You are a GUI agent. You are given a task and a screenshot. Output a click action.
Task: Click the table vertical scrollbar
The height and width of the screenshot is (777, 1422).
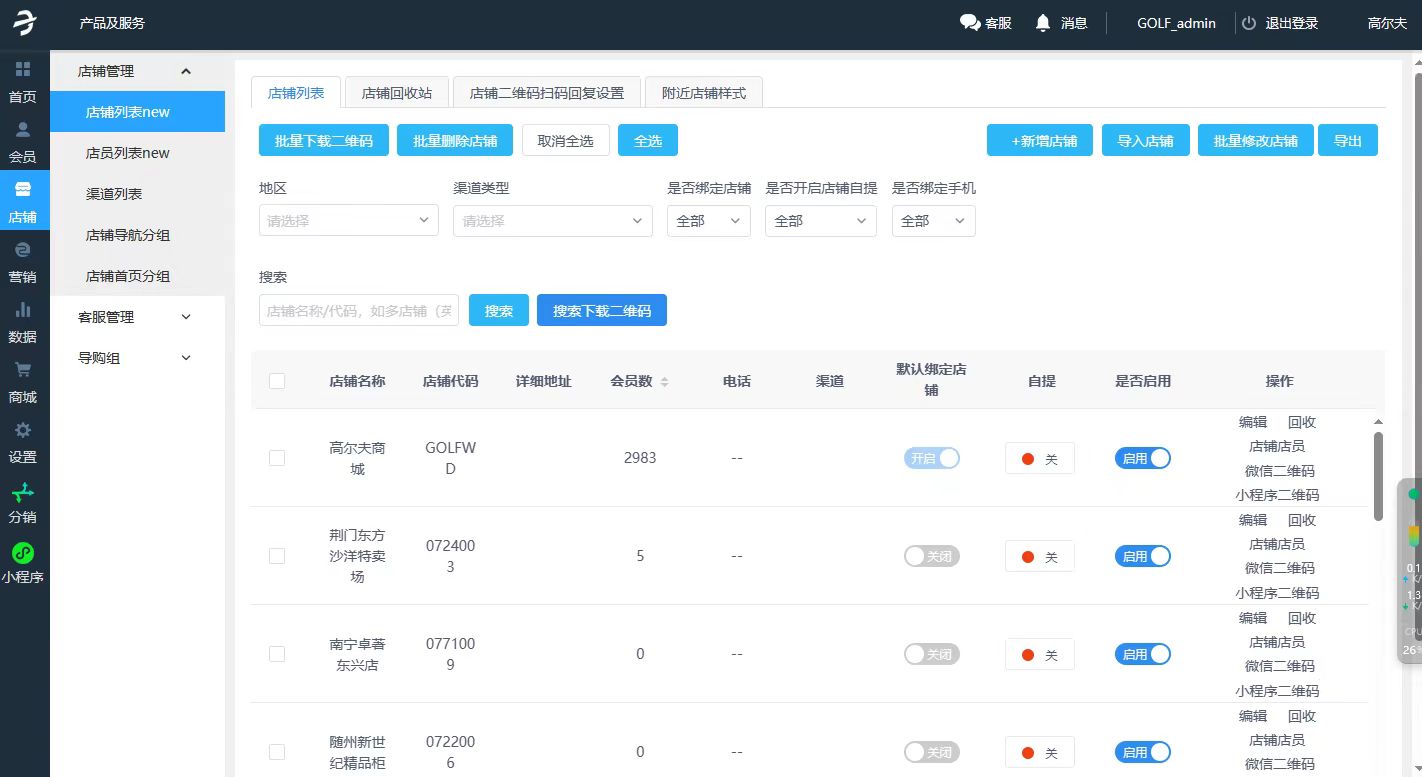1379,476
